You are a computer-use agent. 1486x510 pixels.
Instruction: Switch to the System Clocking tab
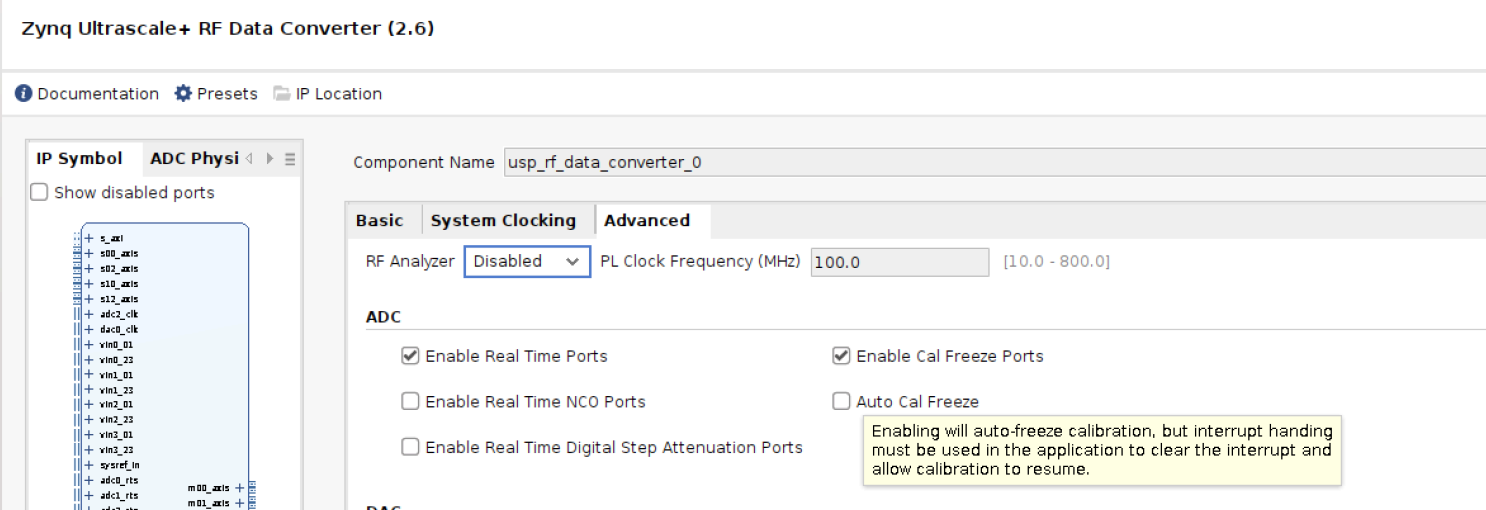[503, 221]
